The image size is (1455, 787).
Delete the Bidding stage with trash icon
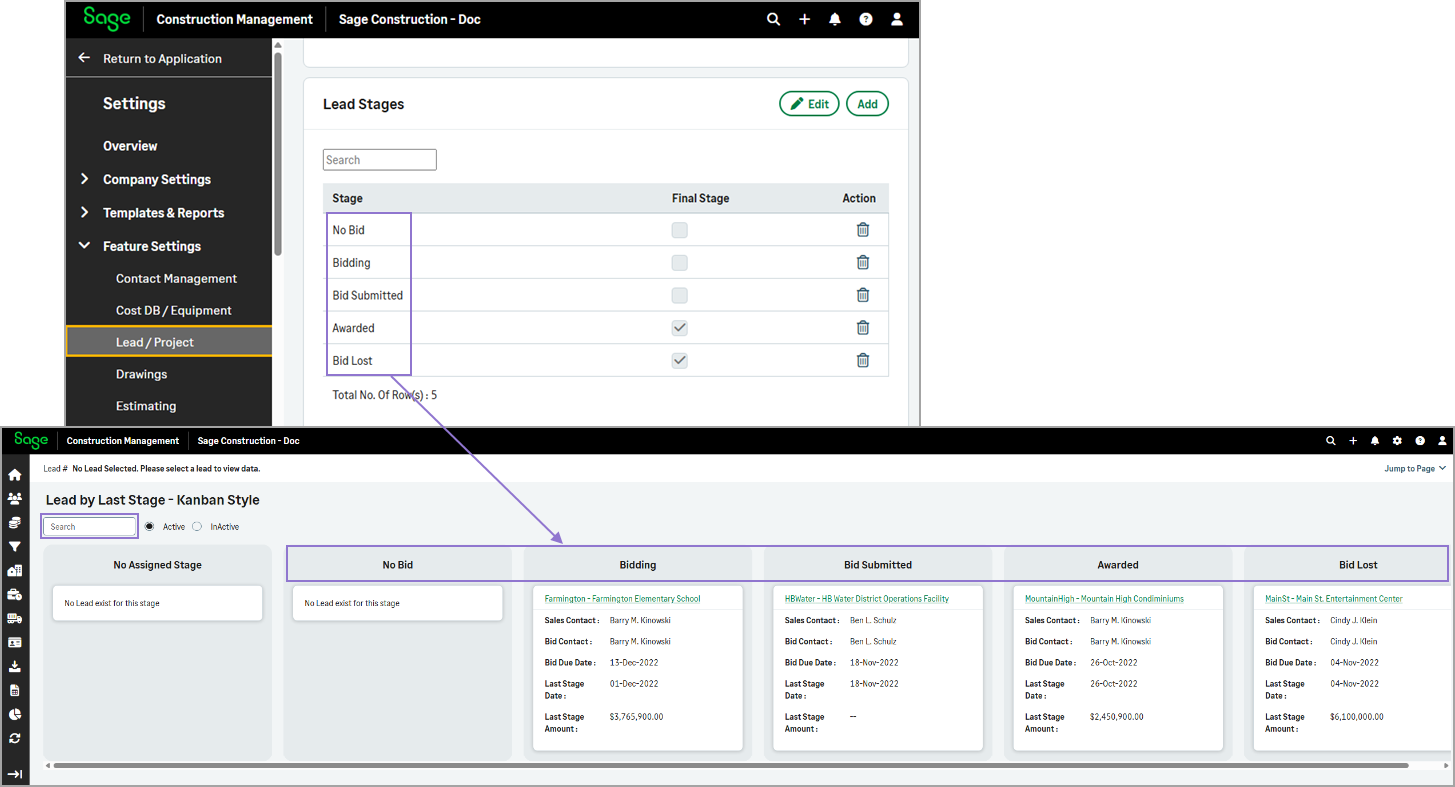coord(863,262)
